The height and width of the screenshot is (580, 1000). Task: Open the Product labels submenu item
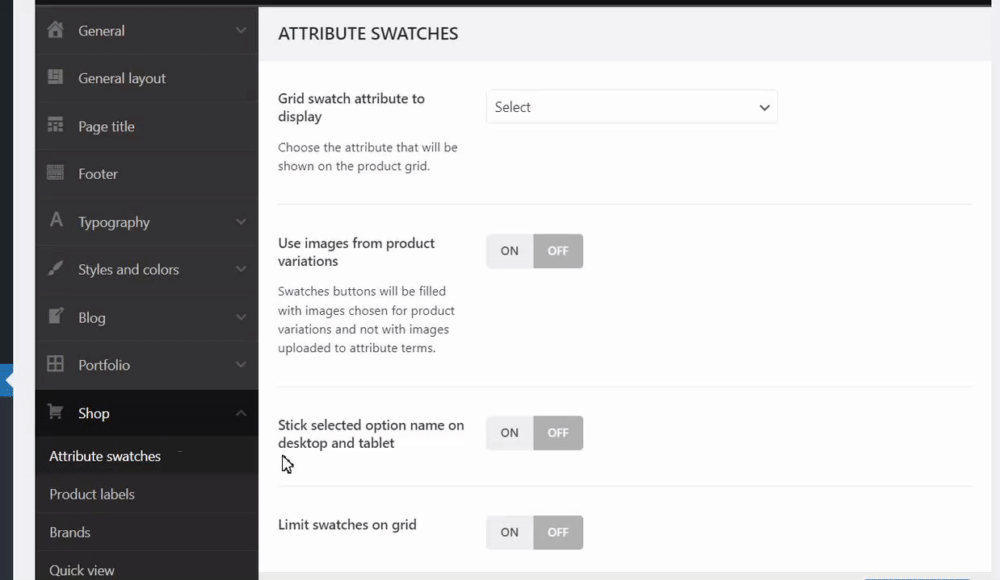92,494
